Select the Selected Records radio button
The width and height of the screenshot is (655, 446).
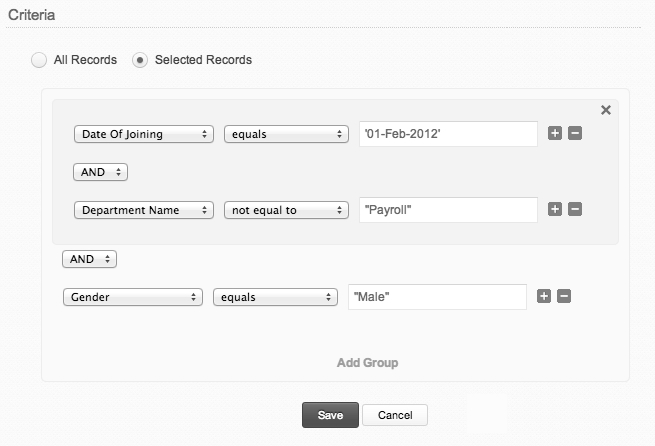tap(140, 60)
